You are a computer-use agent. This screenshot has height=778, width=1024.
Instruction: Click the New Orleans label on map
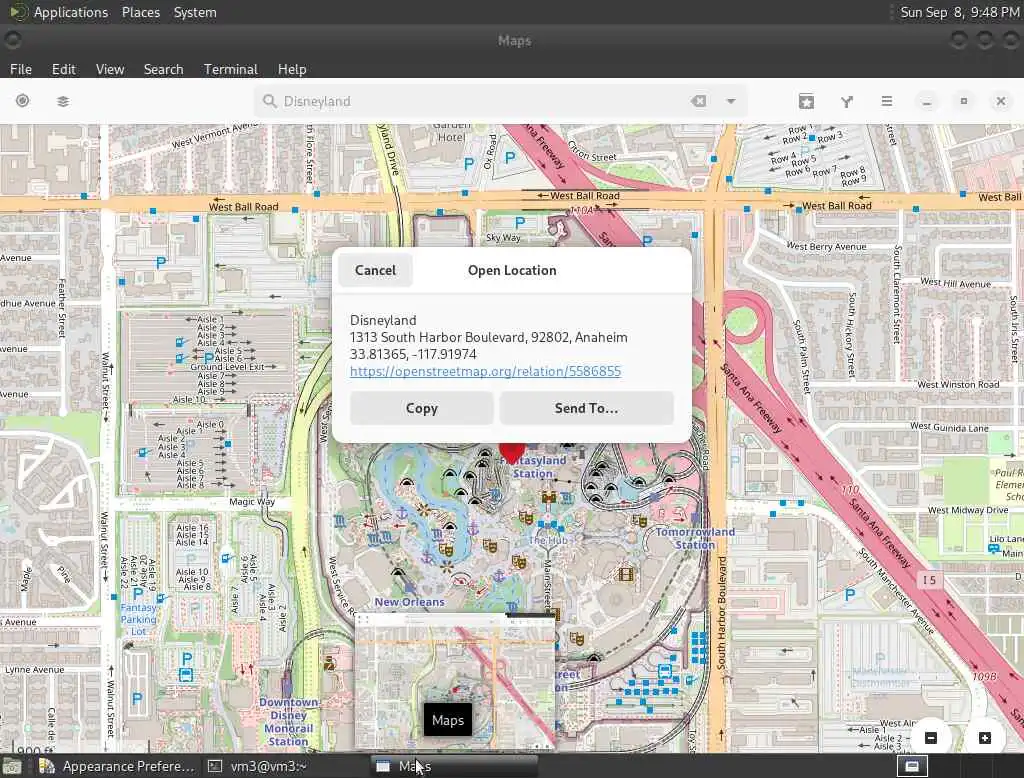409,602
